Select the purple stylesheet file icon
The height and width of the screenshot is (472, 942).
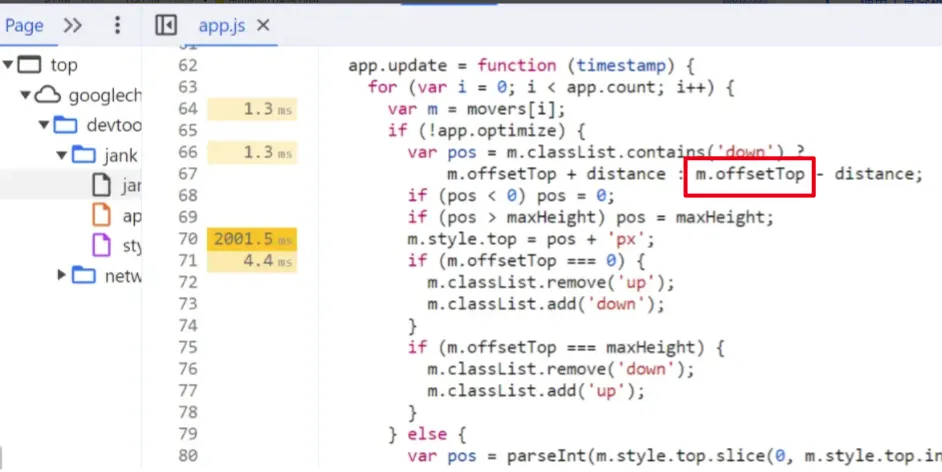point(101,245)
